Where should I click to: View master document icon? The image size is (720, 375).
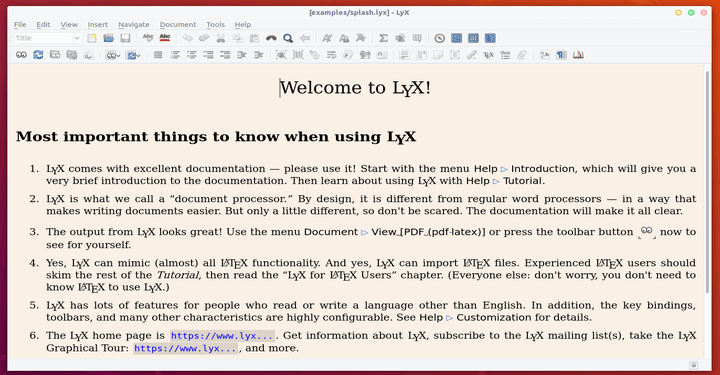(55, 55)
